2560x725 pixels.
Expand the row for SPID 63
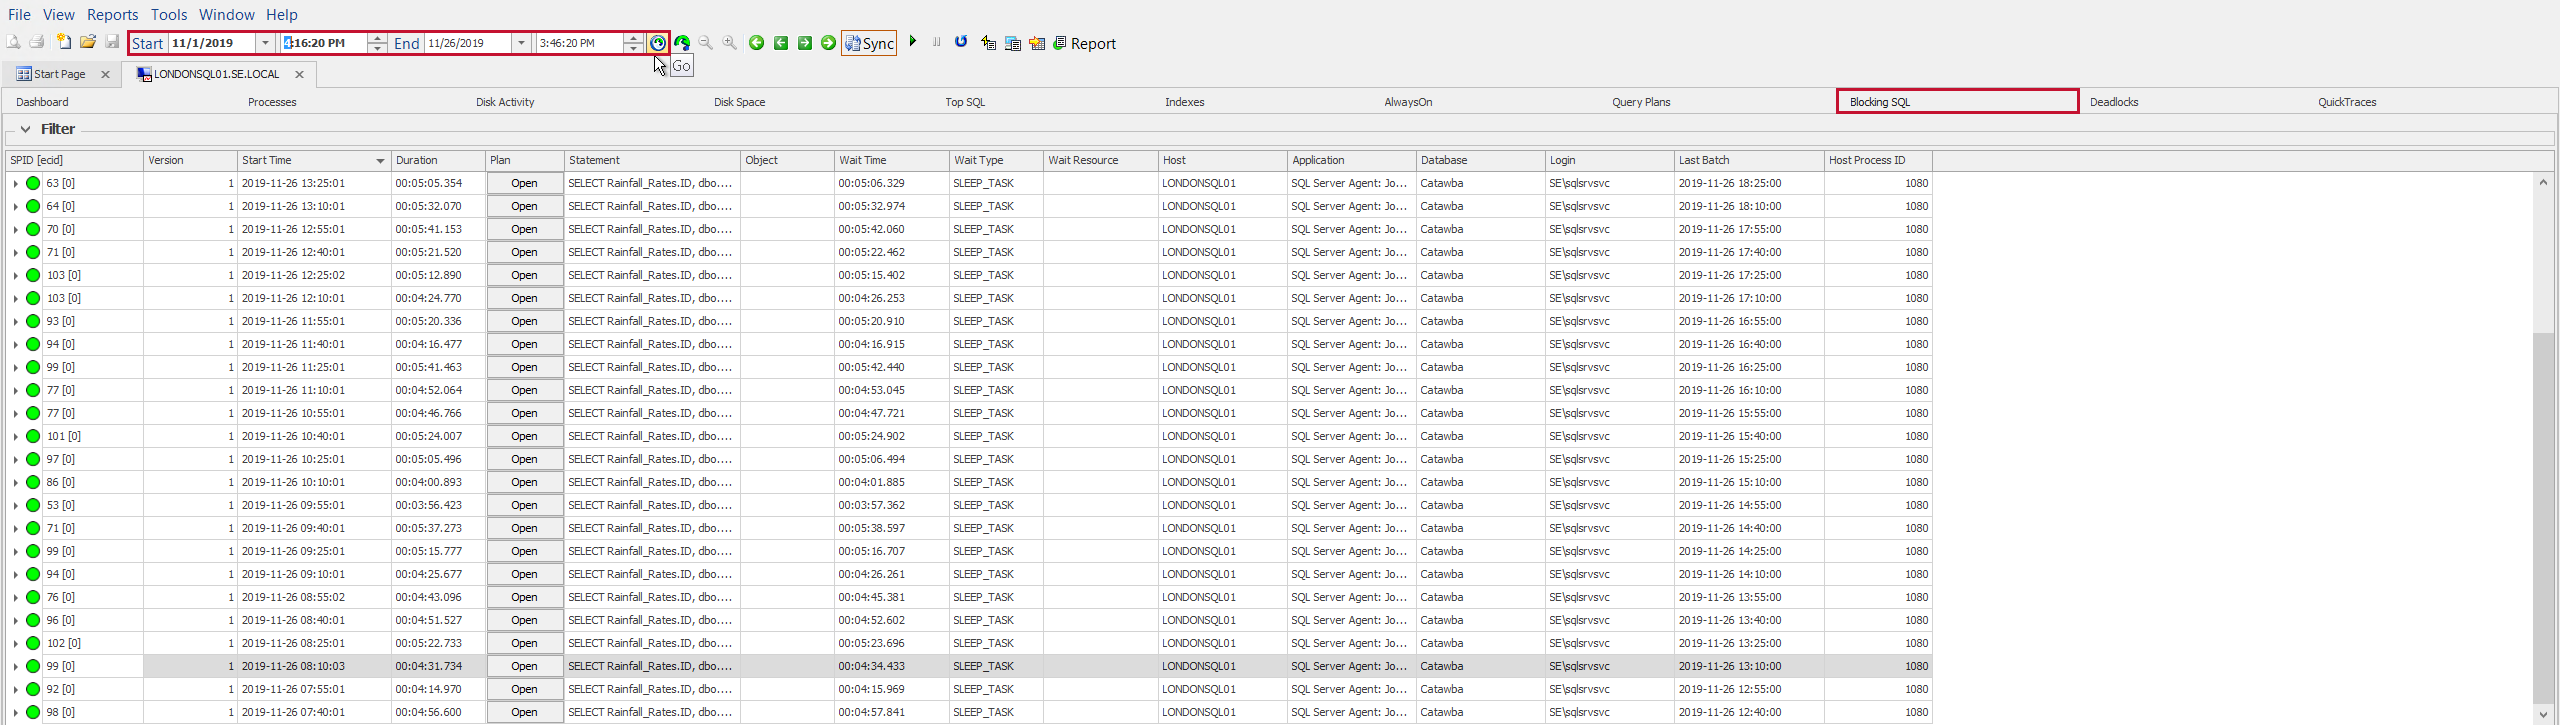pyautogui.click(x=15, y=184)
